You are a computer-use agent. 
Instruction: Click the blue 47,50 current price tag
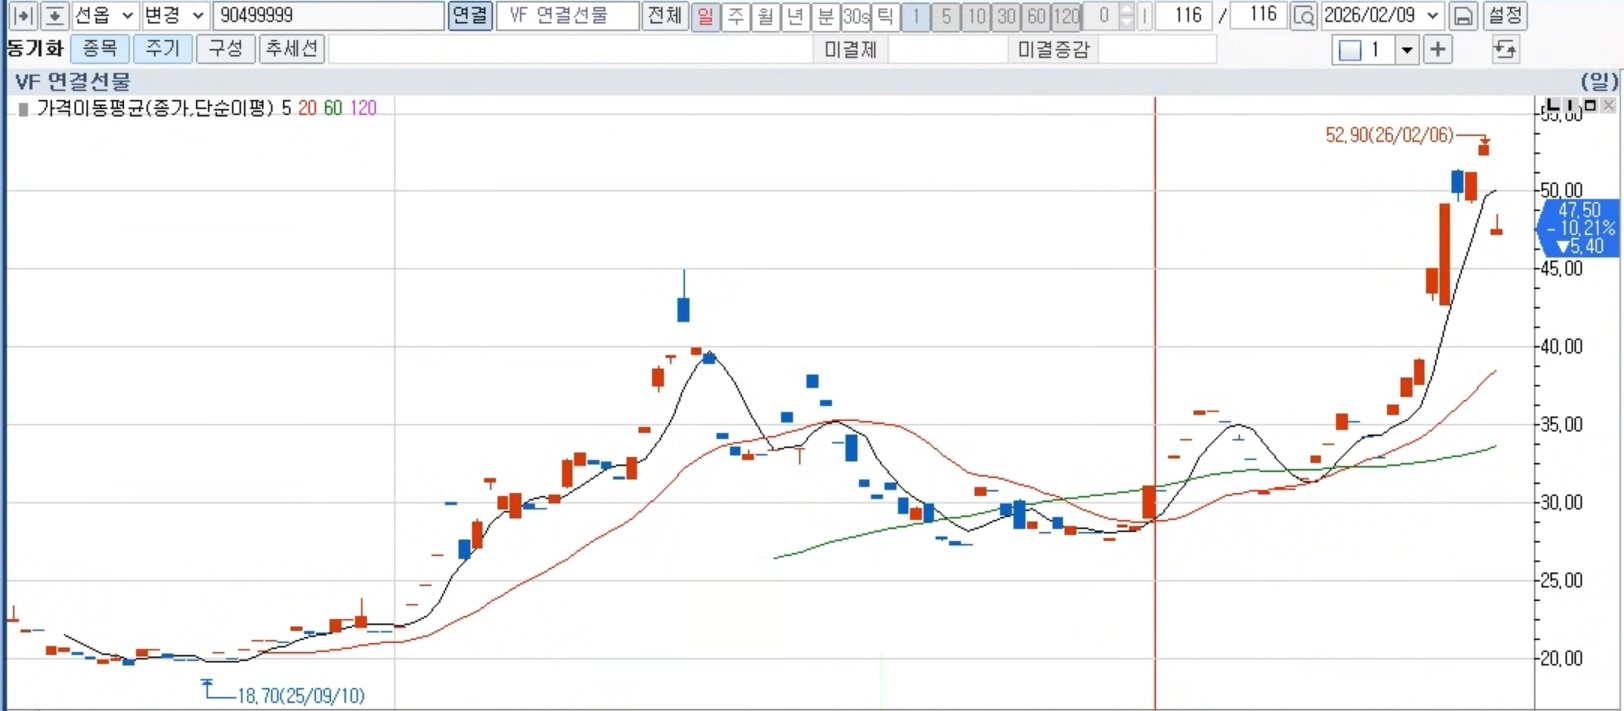coord(1579,228)
